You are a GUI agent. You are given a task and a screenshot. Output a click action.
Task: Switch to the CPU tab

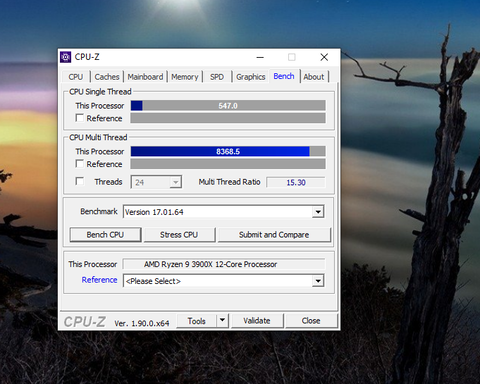(x=76, y=77)
